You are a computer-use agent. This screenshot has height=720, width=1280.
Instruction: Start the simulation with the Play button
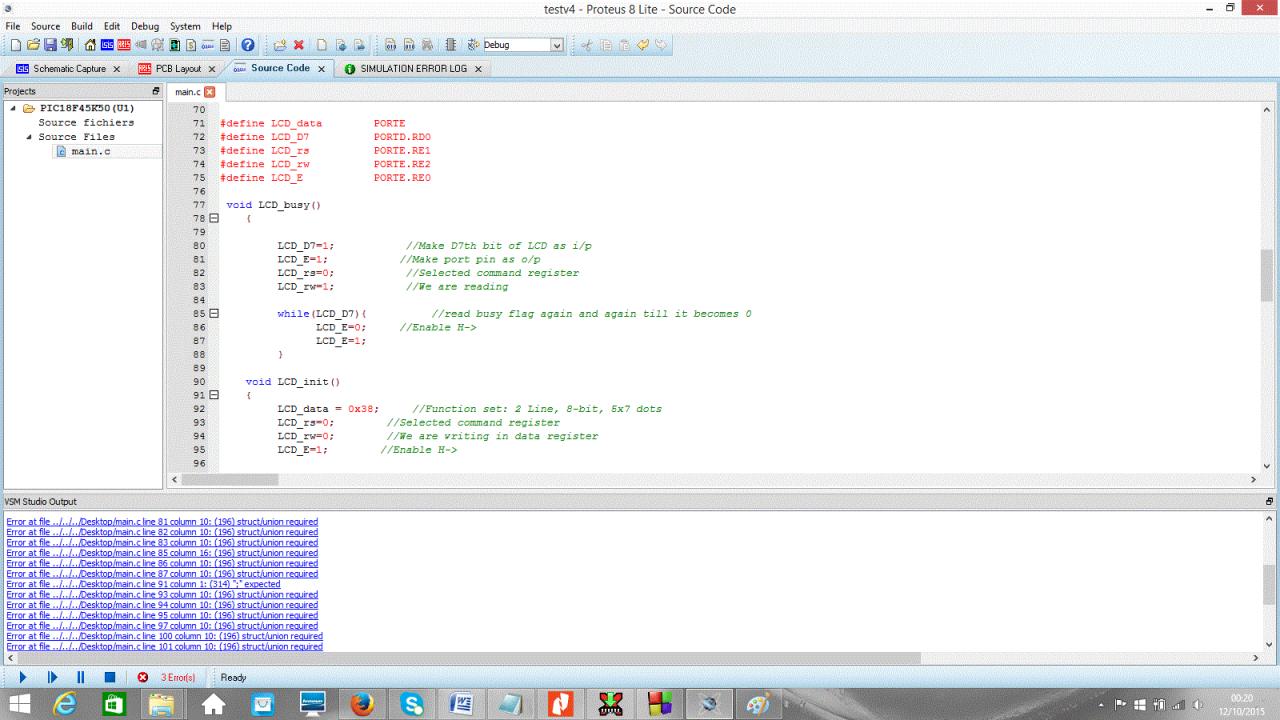(x=23, y=677)
